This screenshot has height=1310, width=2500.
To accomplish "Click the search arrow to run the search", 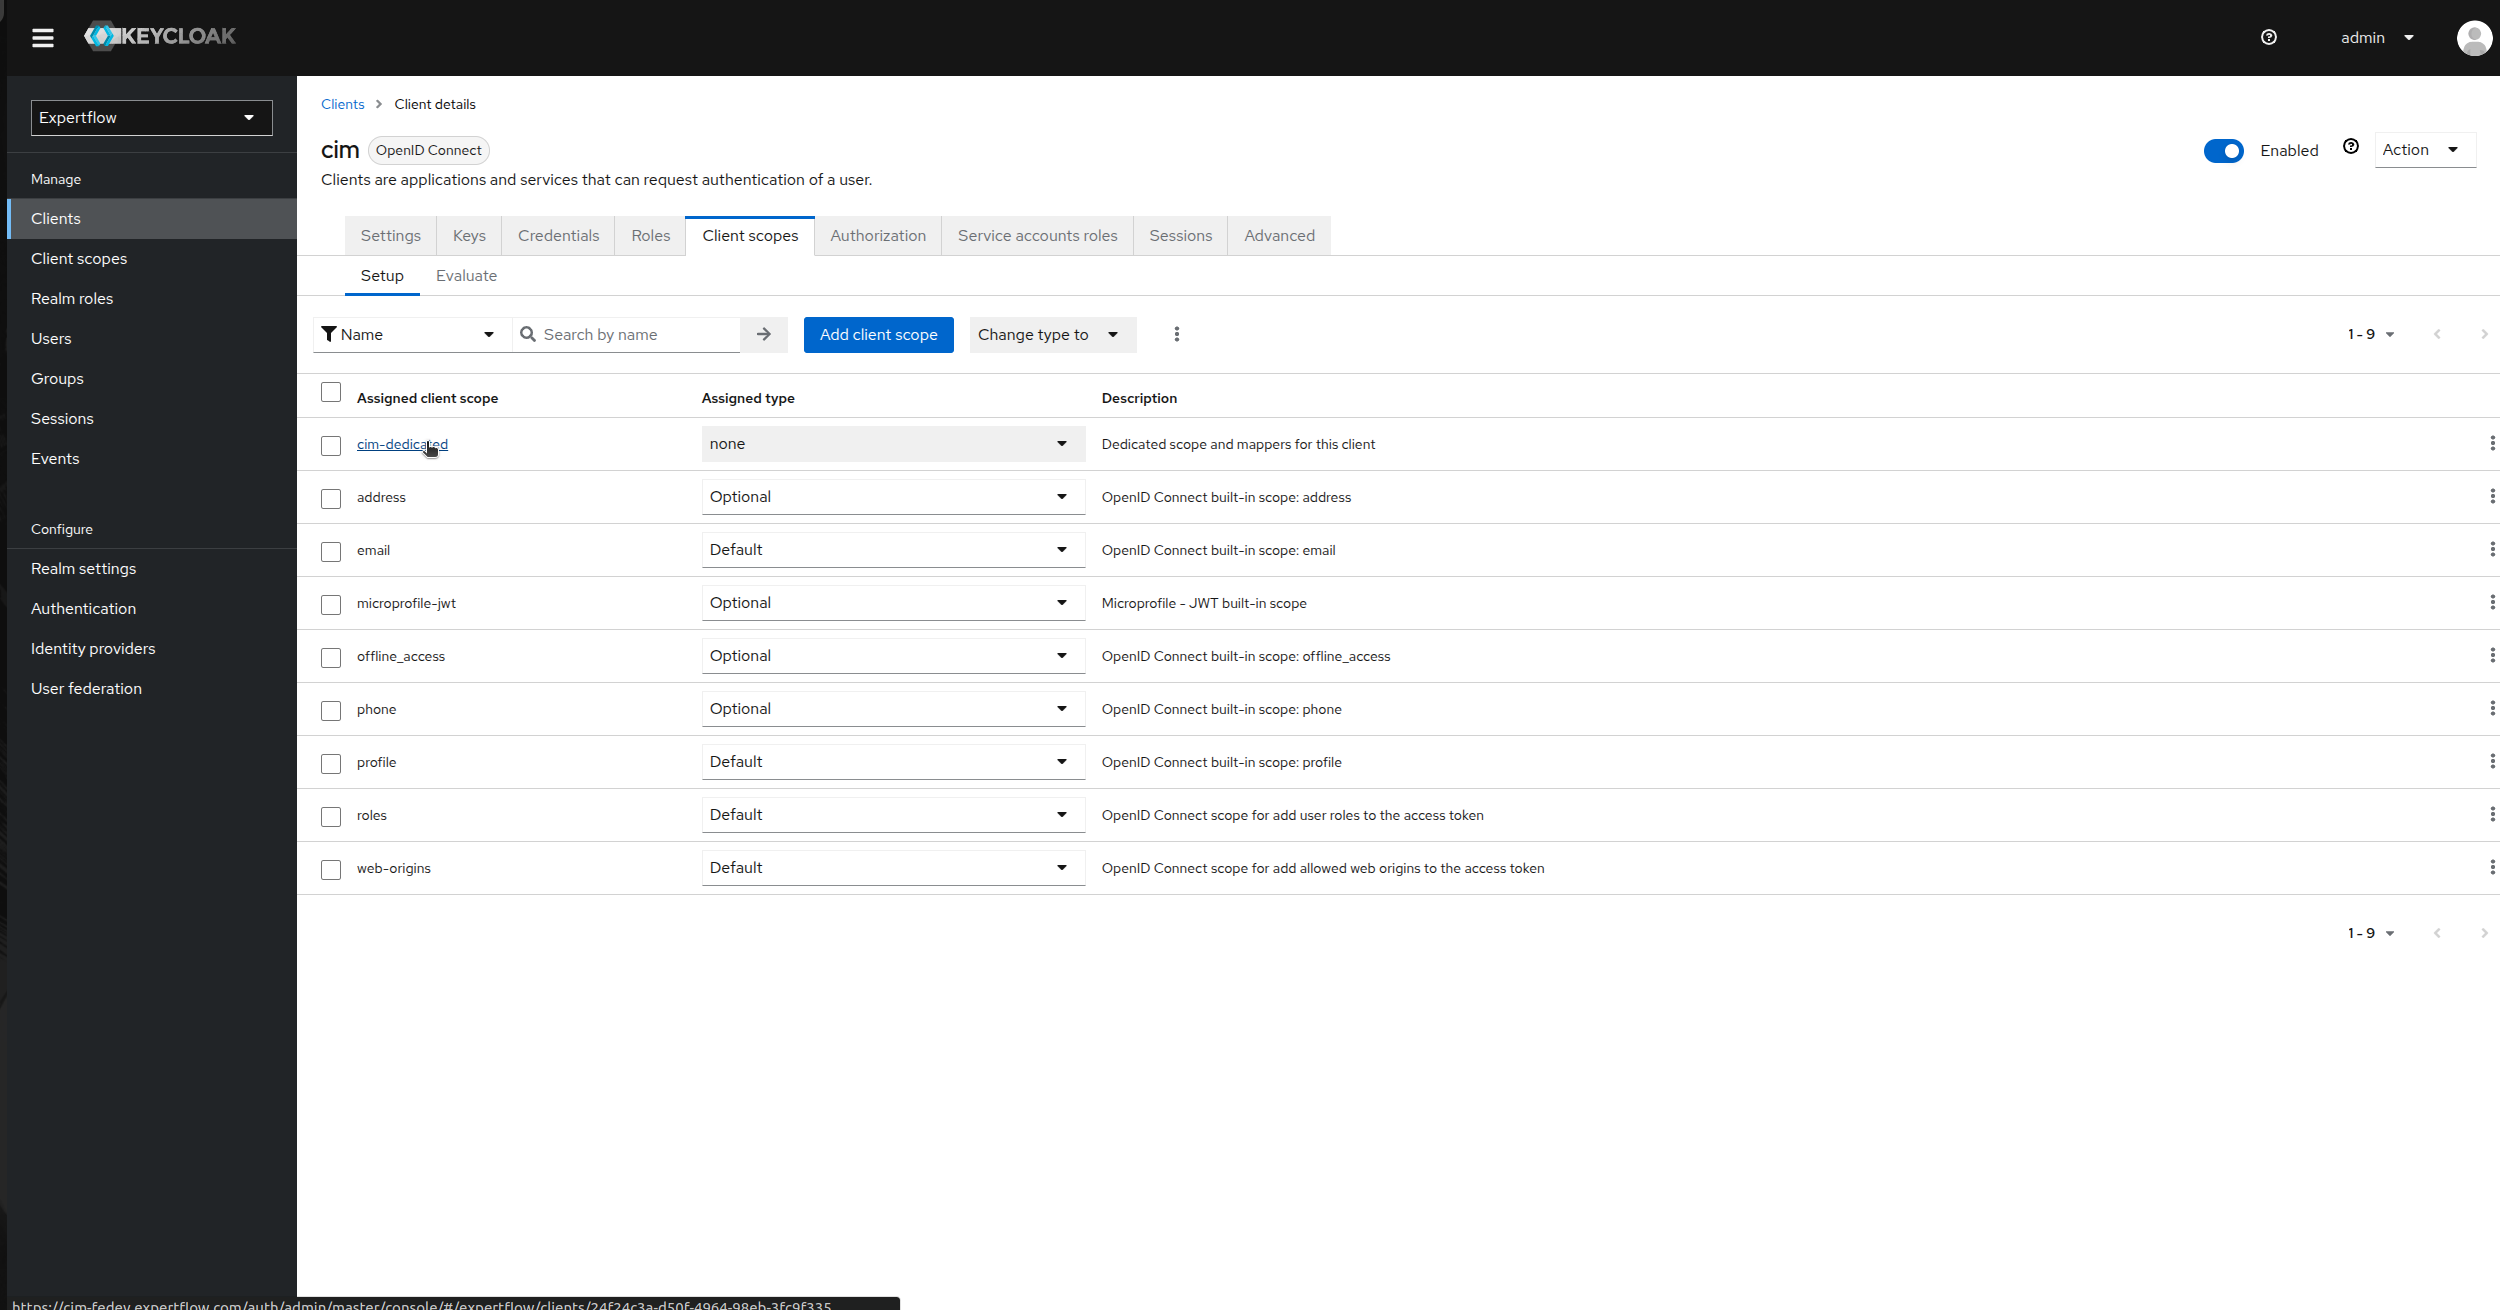I will (763, 334).
